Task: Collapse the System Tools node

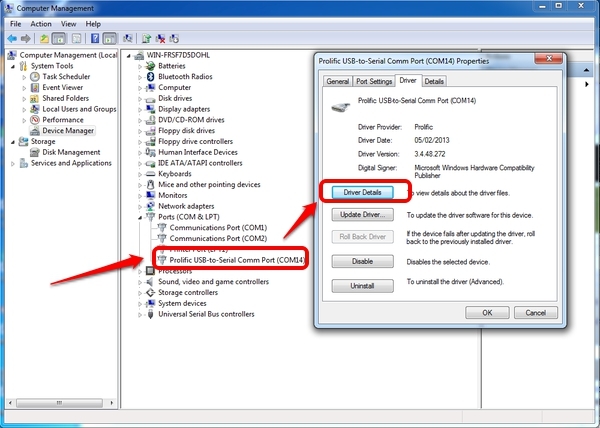Action: point(13,67)
